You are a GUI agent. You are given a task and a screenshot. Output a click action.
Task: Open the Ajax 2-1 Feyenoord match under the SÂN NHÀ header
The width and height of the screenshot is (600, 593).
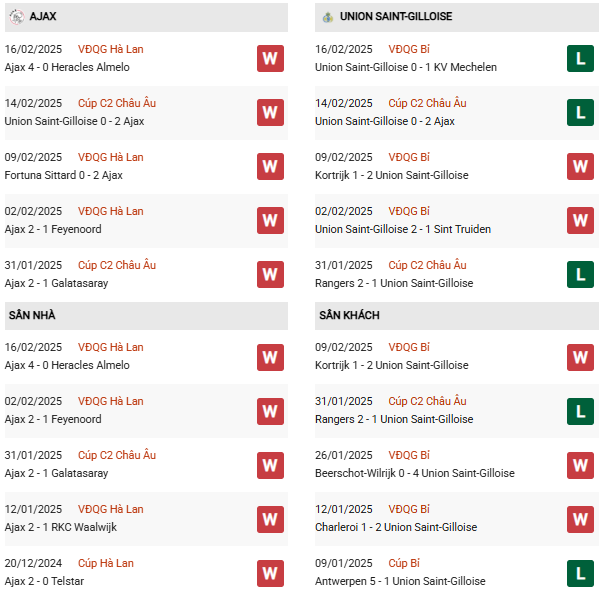tap(53, 419)
